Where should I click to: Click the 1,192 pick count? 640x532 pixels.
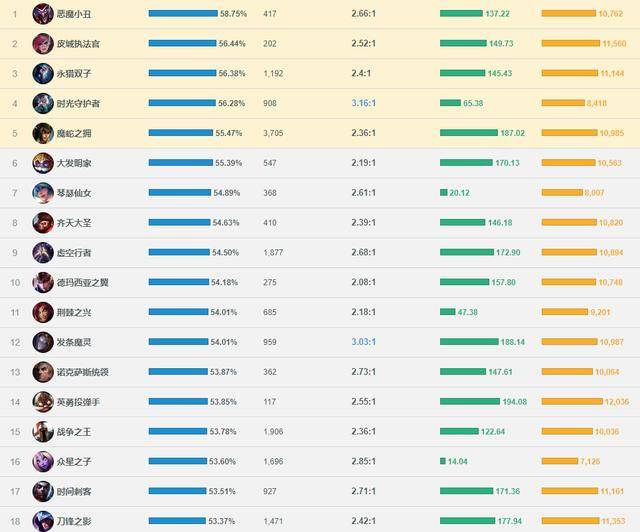point(273,73)
